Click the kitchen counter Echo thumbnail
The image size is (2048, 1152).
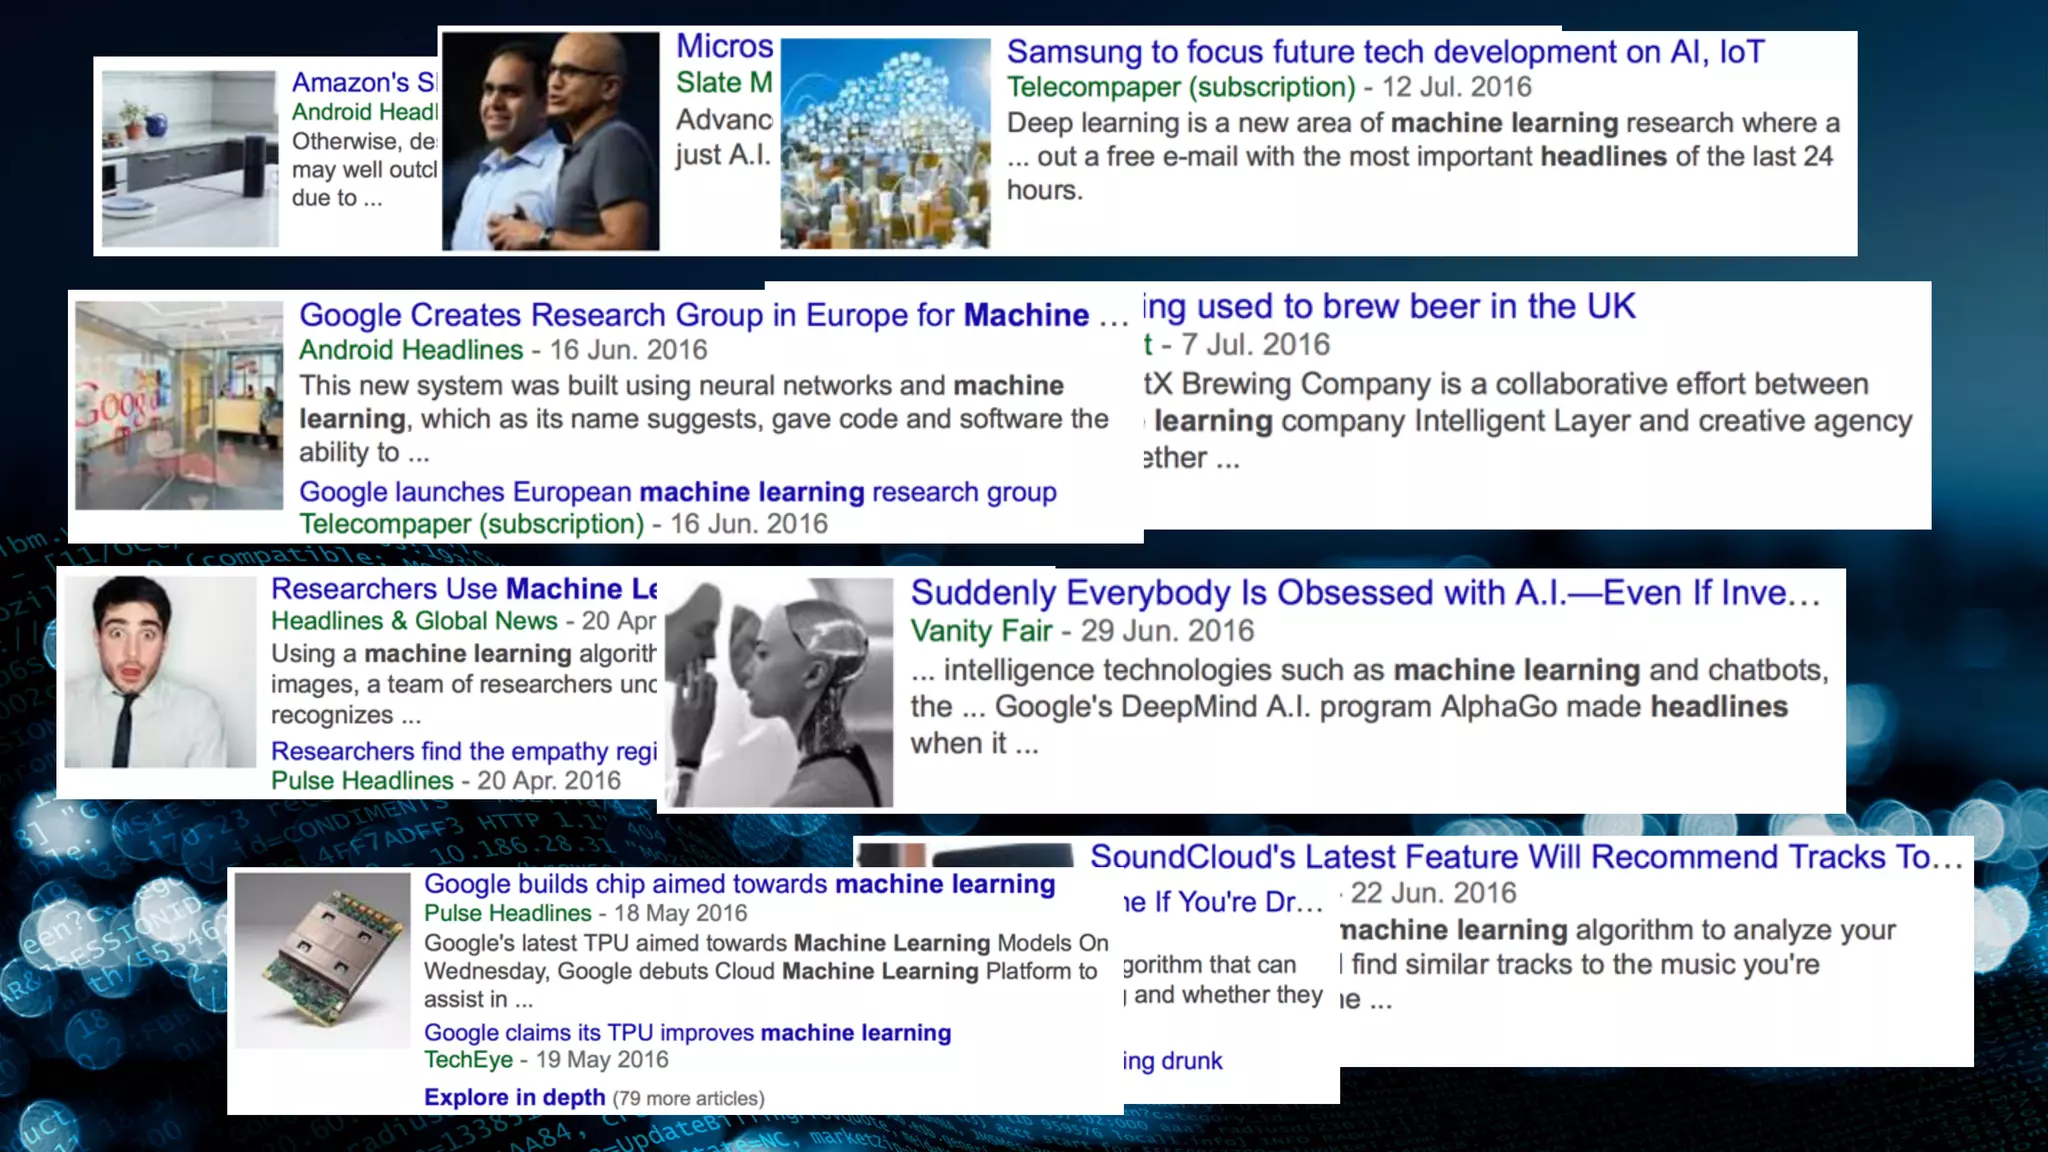pos(190,158)
